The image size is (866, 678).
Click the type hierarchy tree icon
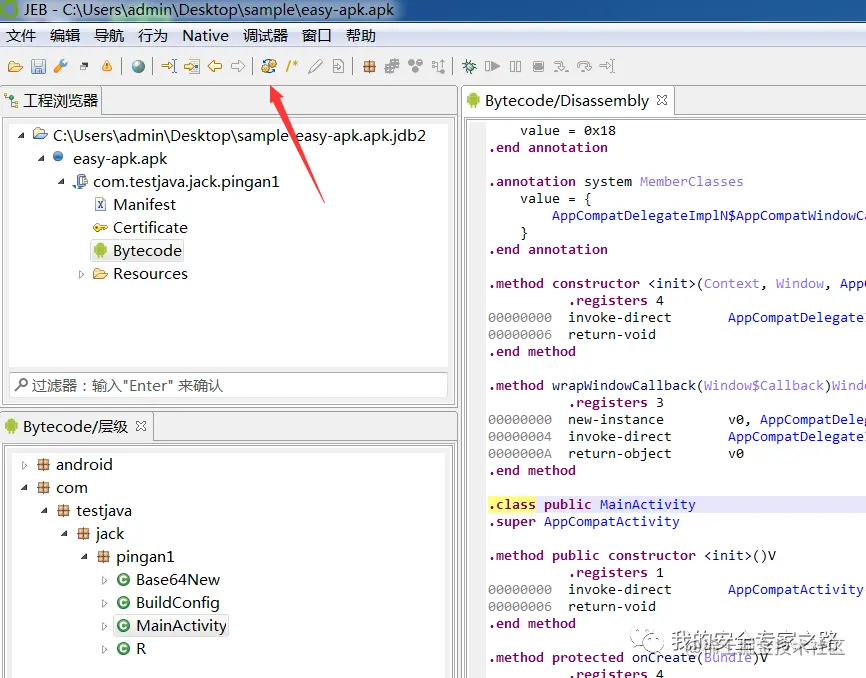click(439, 67)
